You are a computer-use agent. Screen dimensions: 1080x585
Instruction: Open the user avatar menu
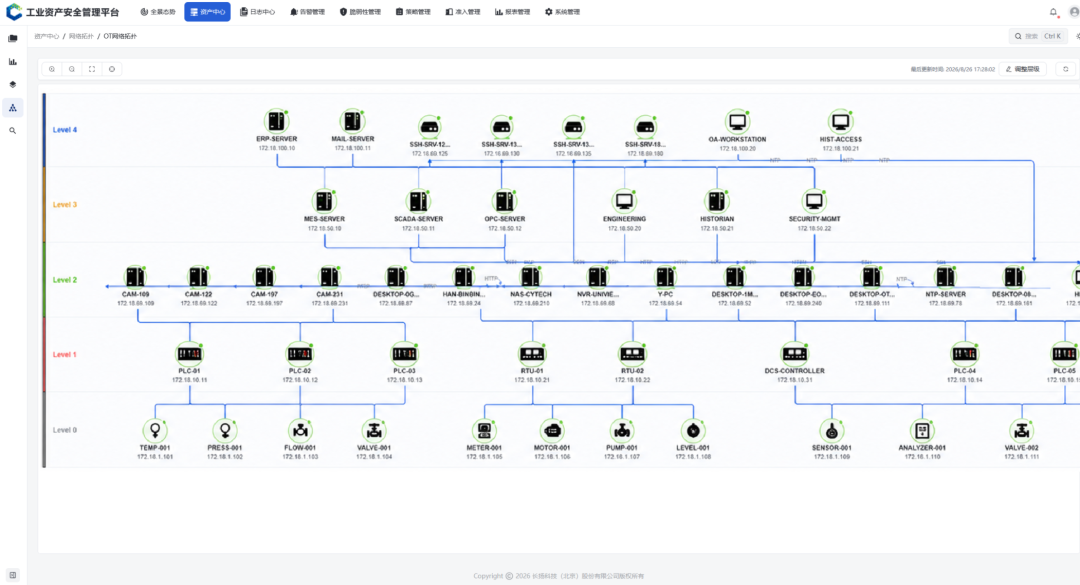[1074, 12]
